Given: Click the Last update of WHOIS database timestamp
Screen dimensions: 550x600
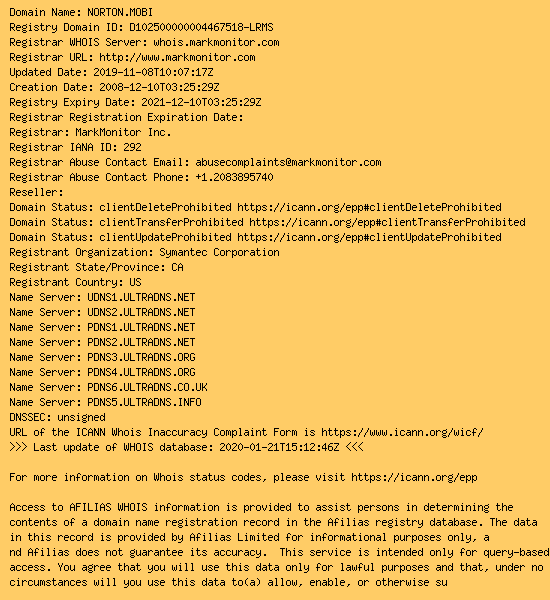Looking at the screenshot, I should point(279,447).
